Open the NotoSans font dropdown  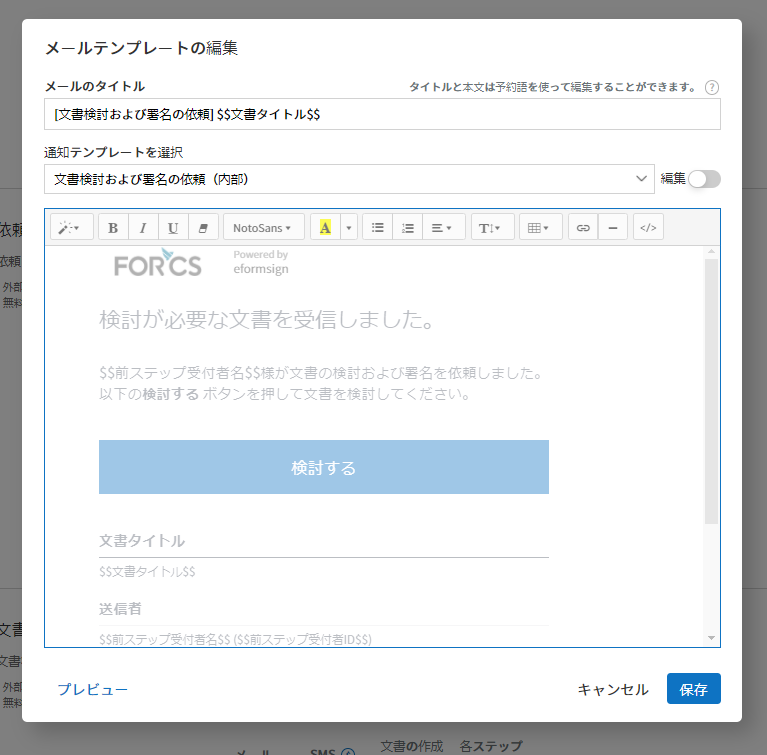point(262,228)
